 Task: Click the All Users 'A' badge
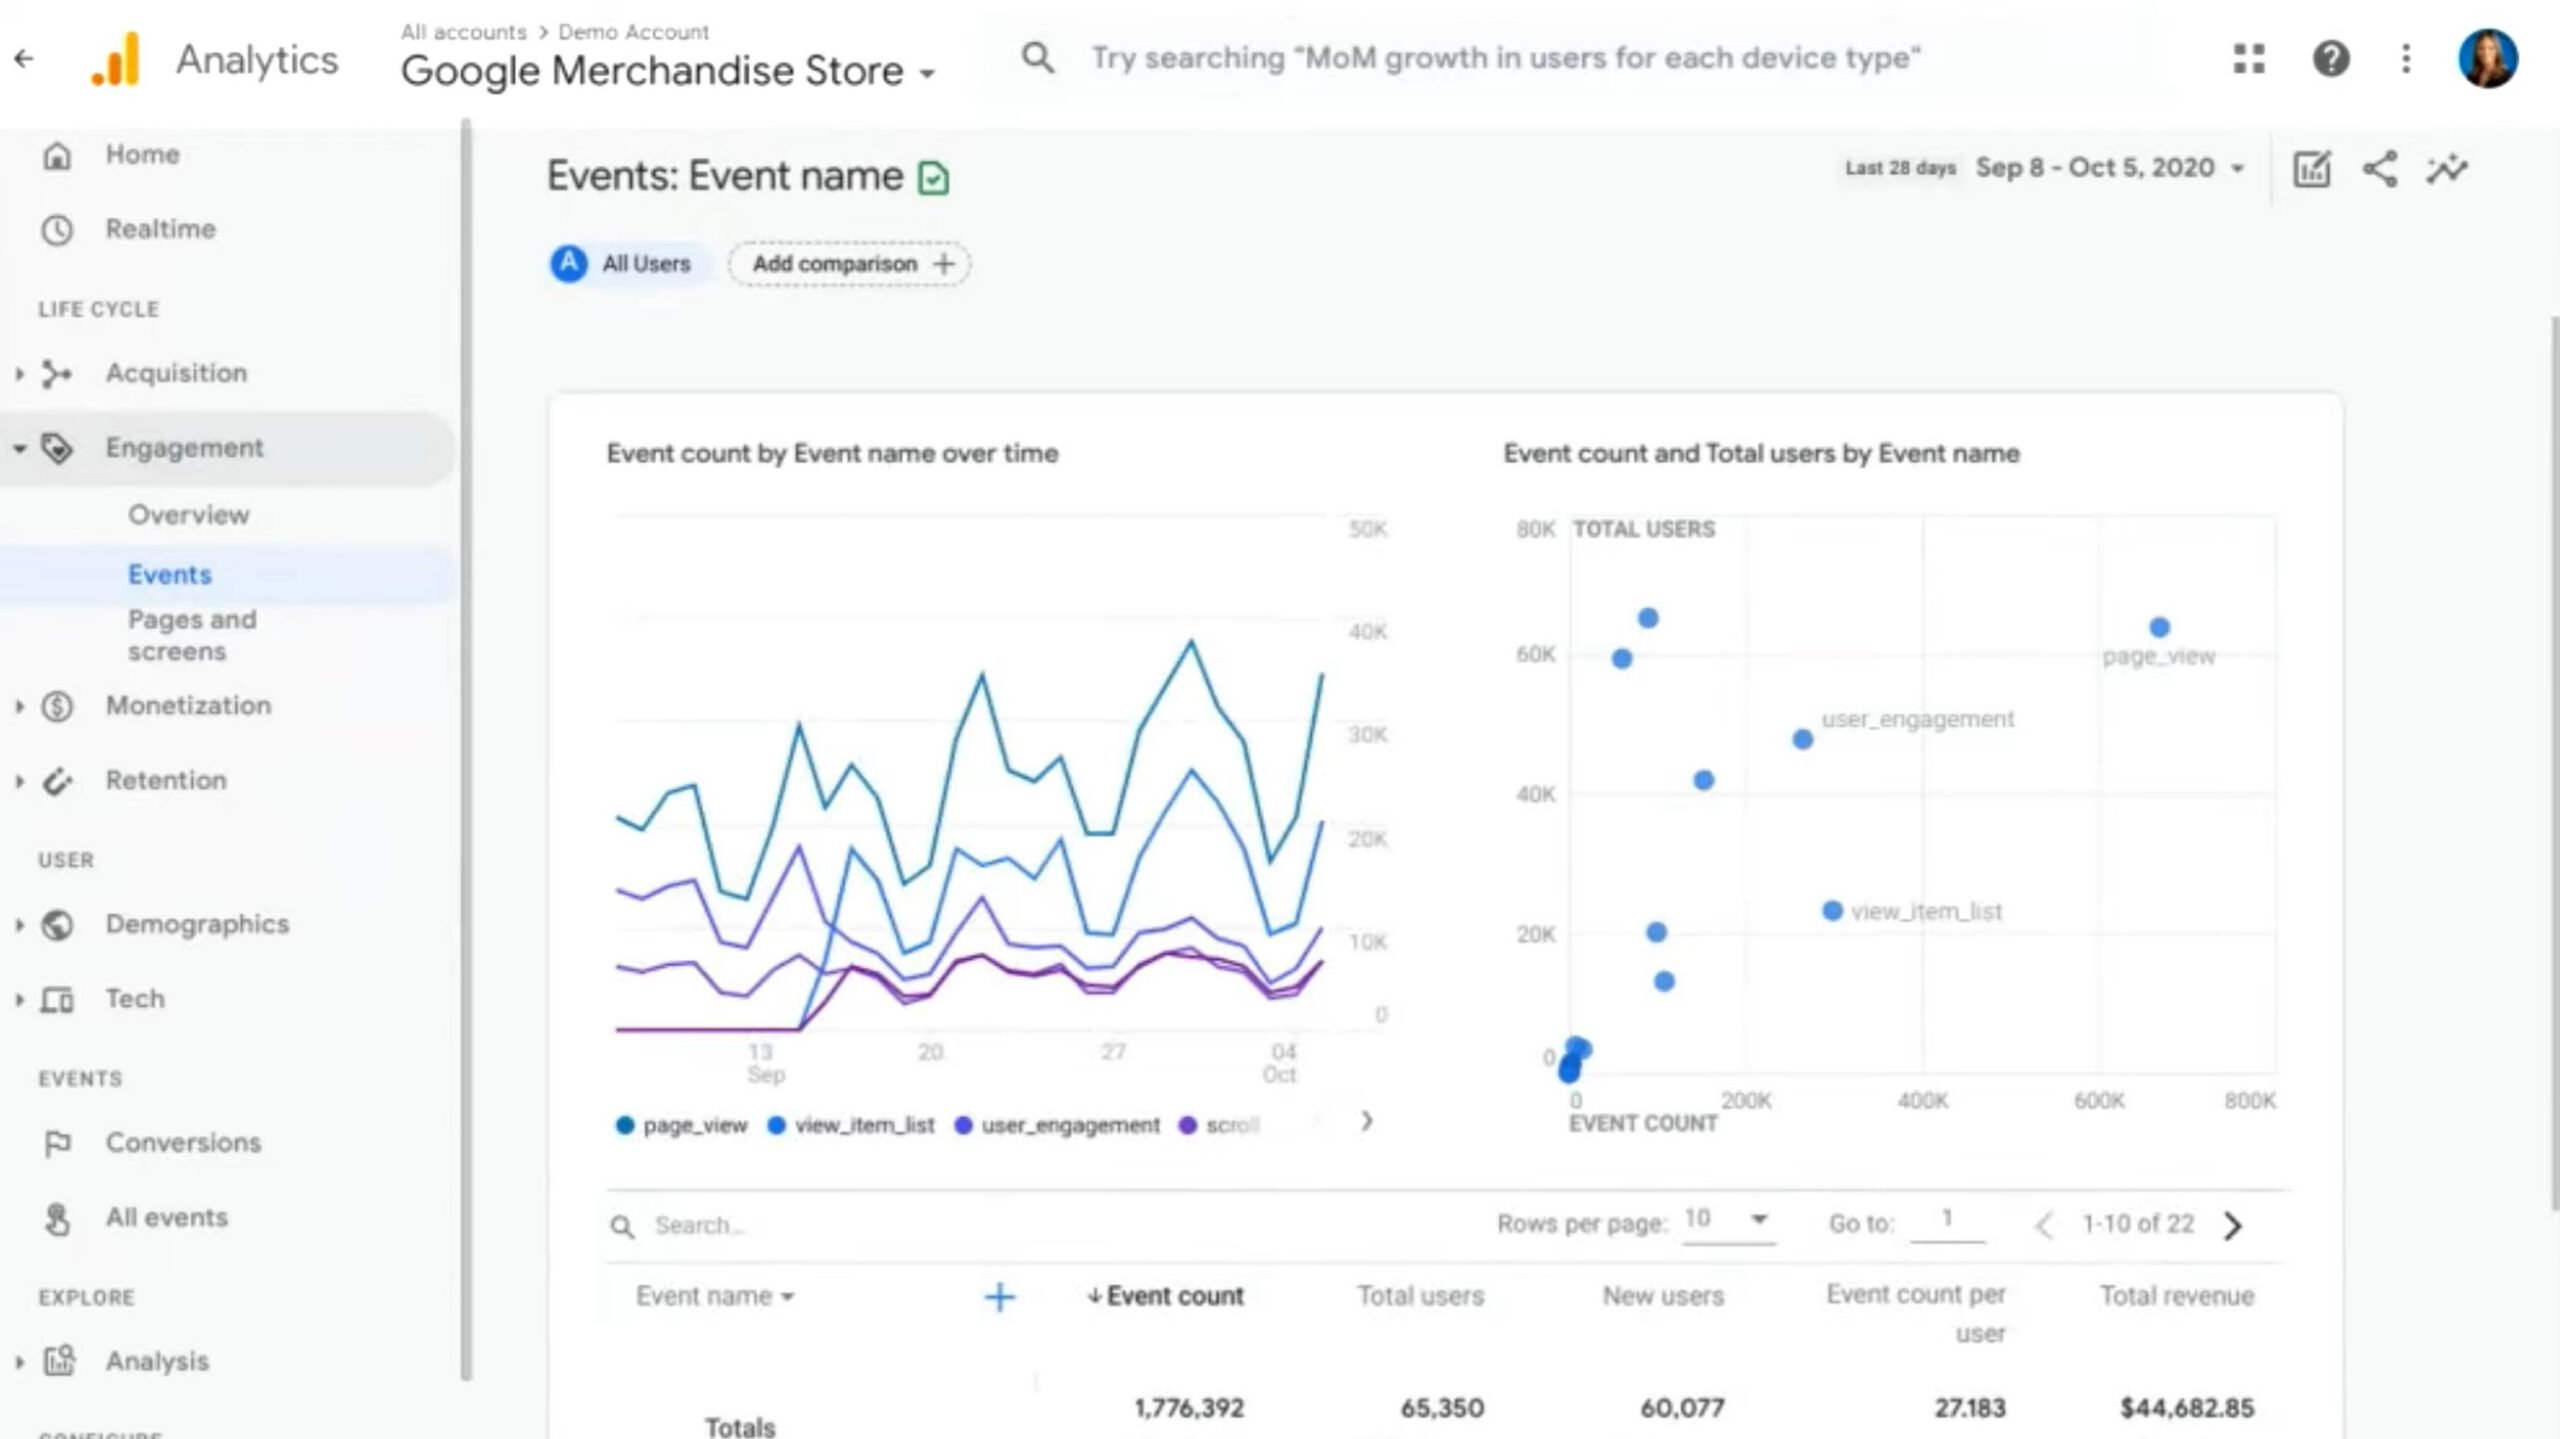pos(569,264)
